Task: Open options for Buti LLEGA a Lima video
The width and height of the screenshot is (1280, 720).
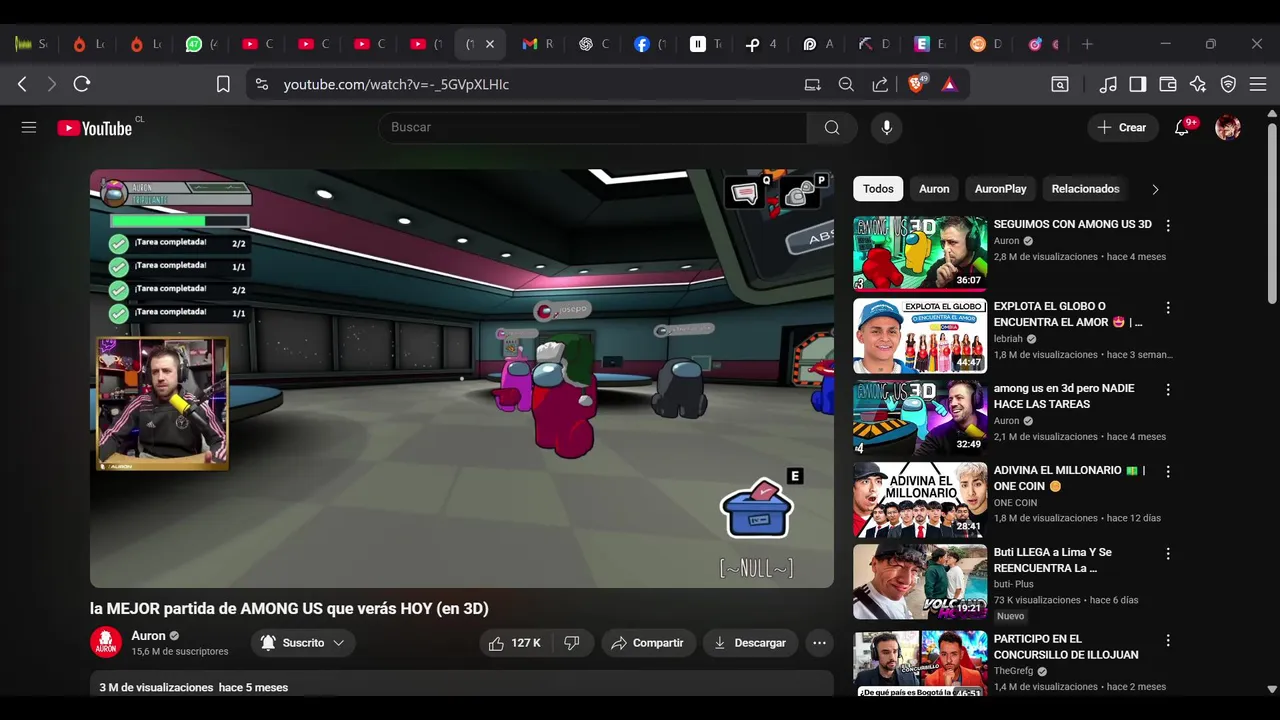Action: (1167, 554)
